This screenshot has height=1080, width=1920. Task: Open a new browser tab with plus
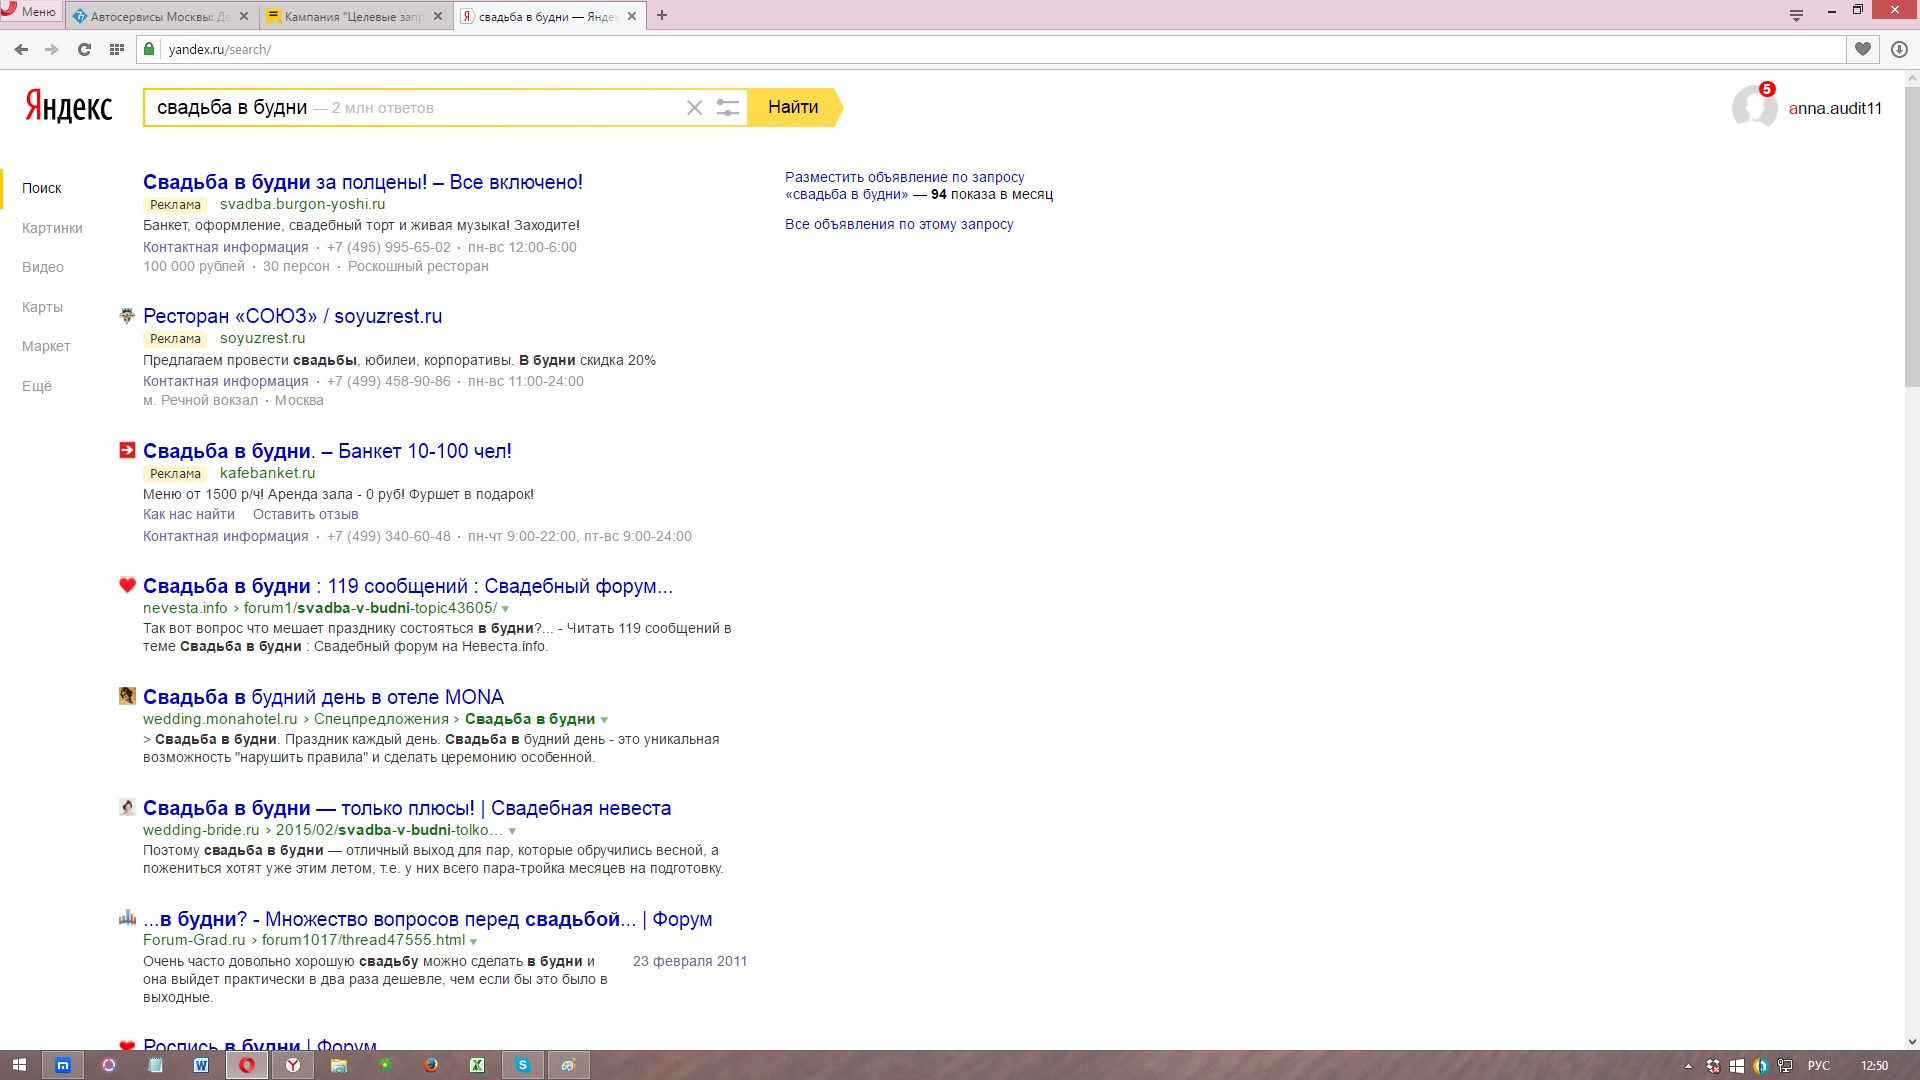(x=661, y=15)
